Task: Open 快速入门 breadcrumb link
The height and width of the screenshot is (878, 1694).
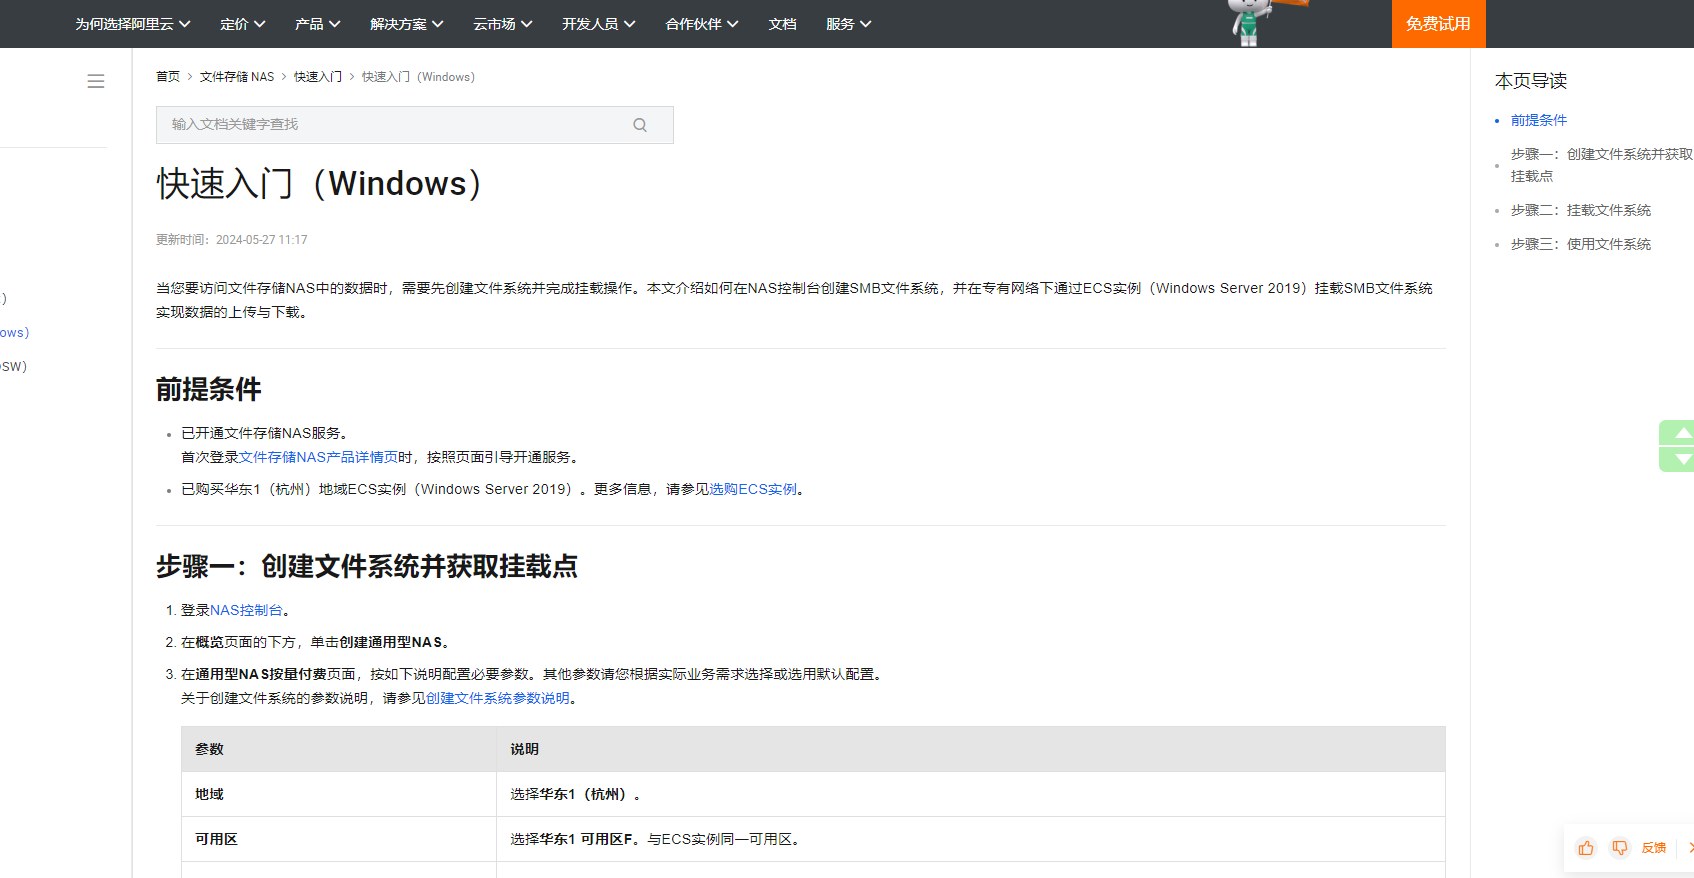Action: click(318, 77)
